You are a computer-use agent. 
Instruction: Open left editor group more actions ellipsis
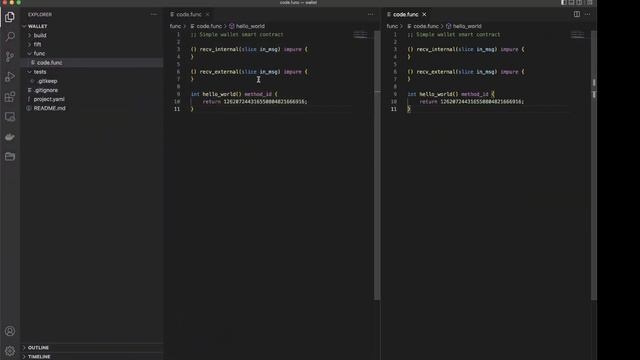370,14
